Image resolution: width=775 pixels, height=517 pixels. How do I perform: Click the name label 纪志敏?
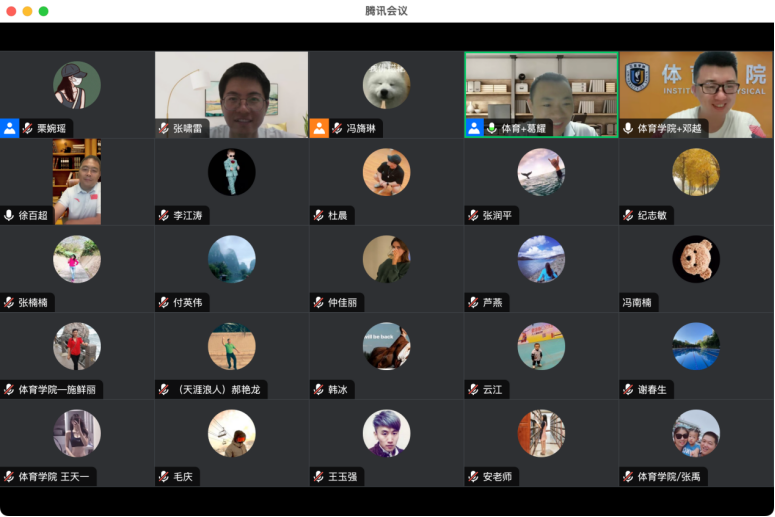[x=652, y=215]
